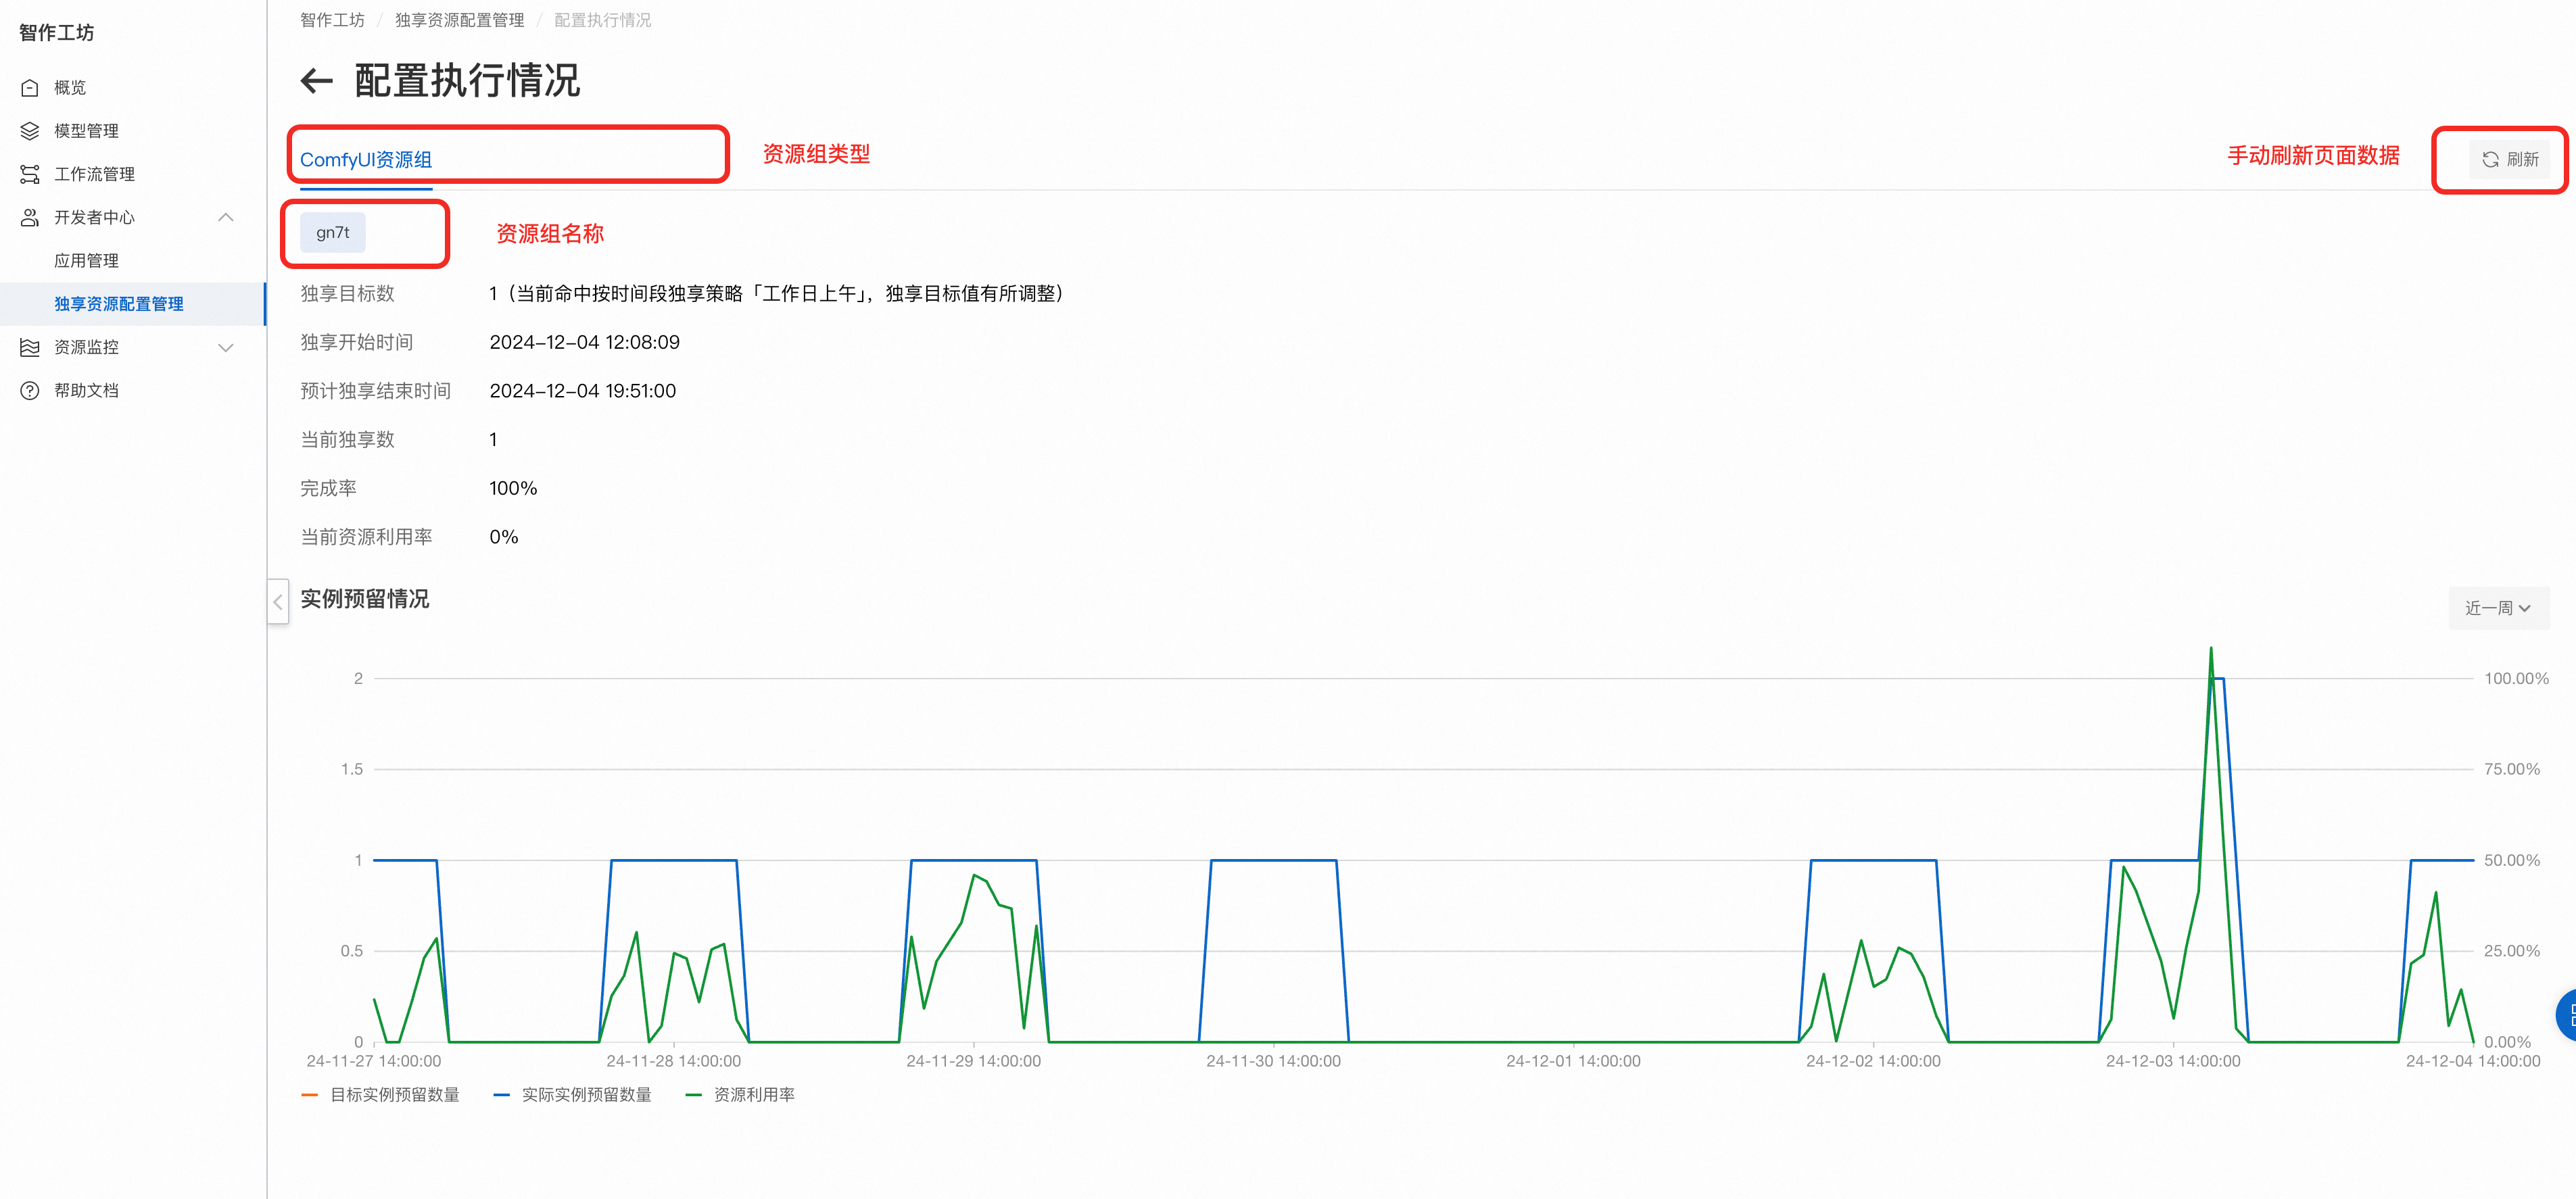The width and height of the screenshot is (2576, 1199).
Task: Open 工作流管理 in the sidebar
Action: [132, 174]
